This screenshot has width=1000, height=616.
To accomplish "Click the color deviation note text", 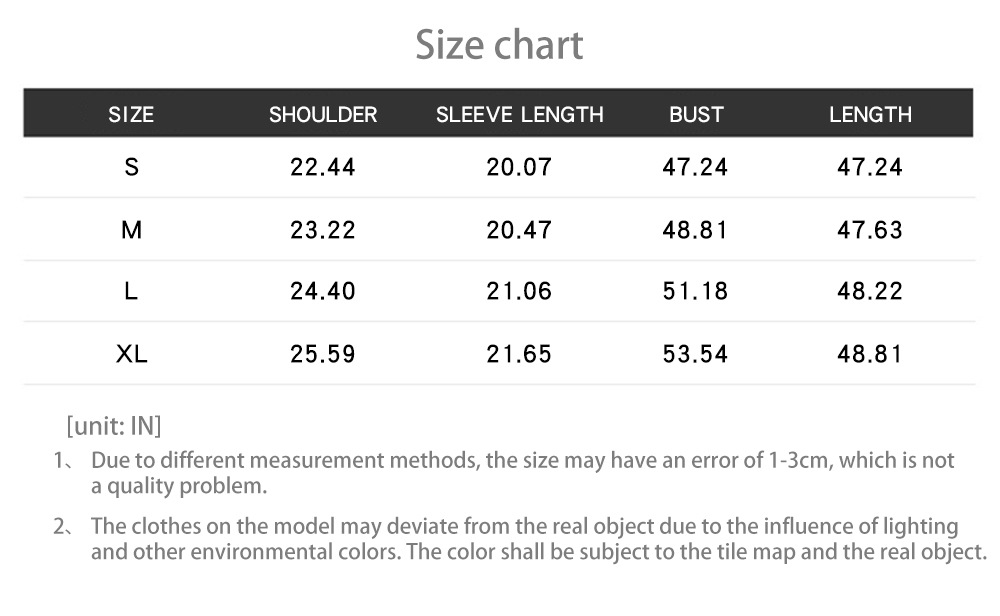I will tap(538, 539).
